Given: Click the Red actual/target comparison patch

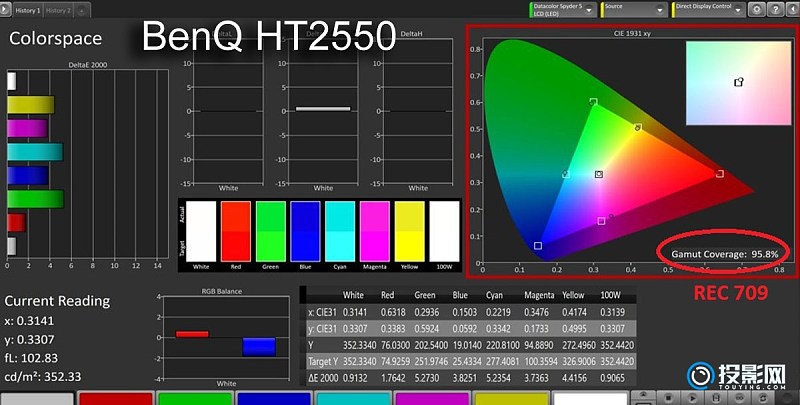Looking at the screenshot, I should (x=236, y=232).
